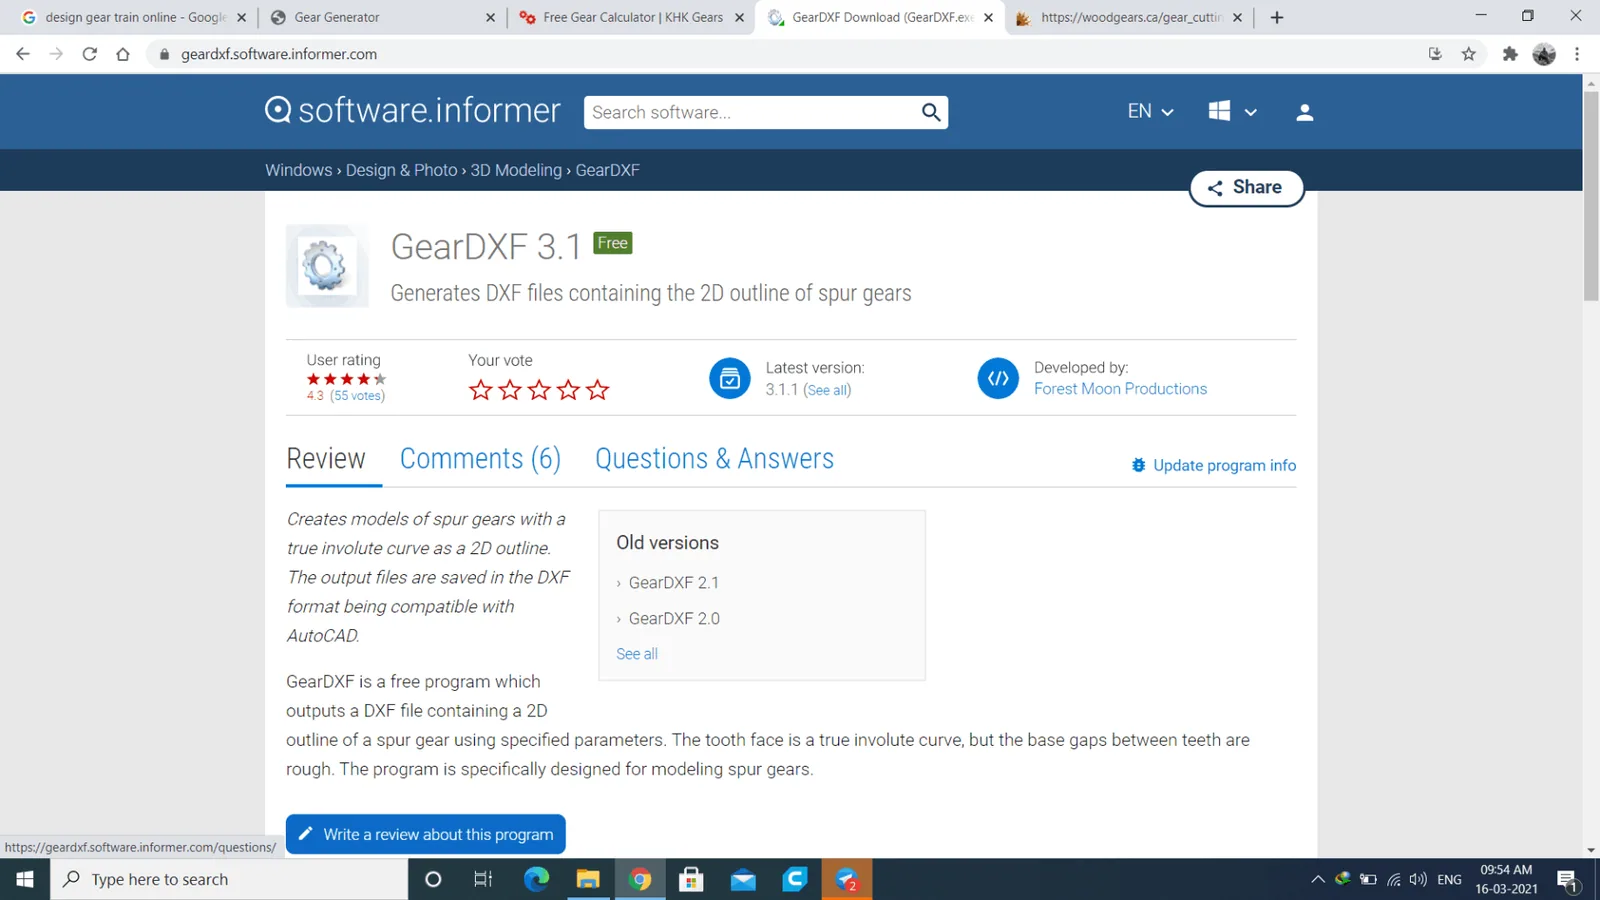Open the Questions & Answers tab

[x=714, y=459]
